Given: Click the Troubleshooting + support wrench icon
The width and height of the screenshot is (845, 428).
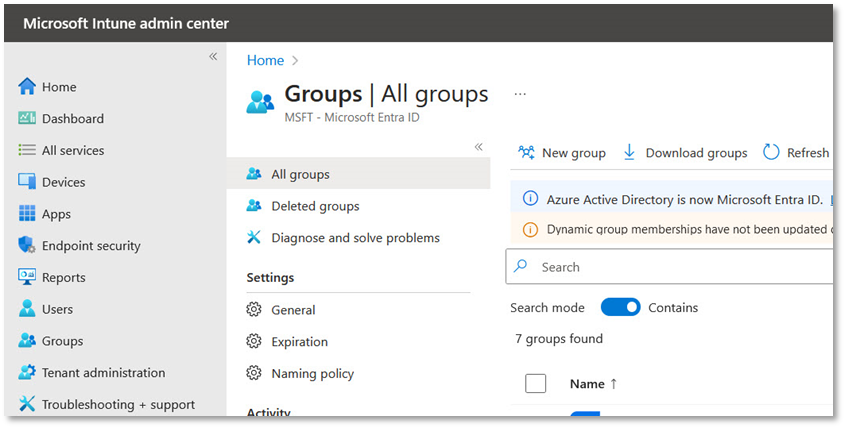Looking at the screenshot, I should point(27,404).
